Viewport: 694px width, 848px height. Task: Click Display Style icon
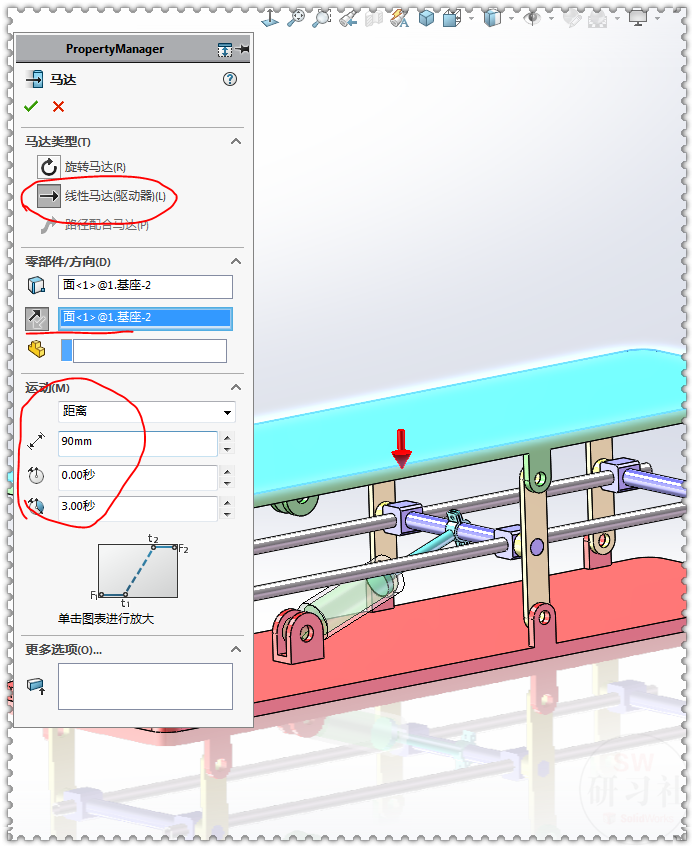click(x=492, y=18)
